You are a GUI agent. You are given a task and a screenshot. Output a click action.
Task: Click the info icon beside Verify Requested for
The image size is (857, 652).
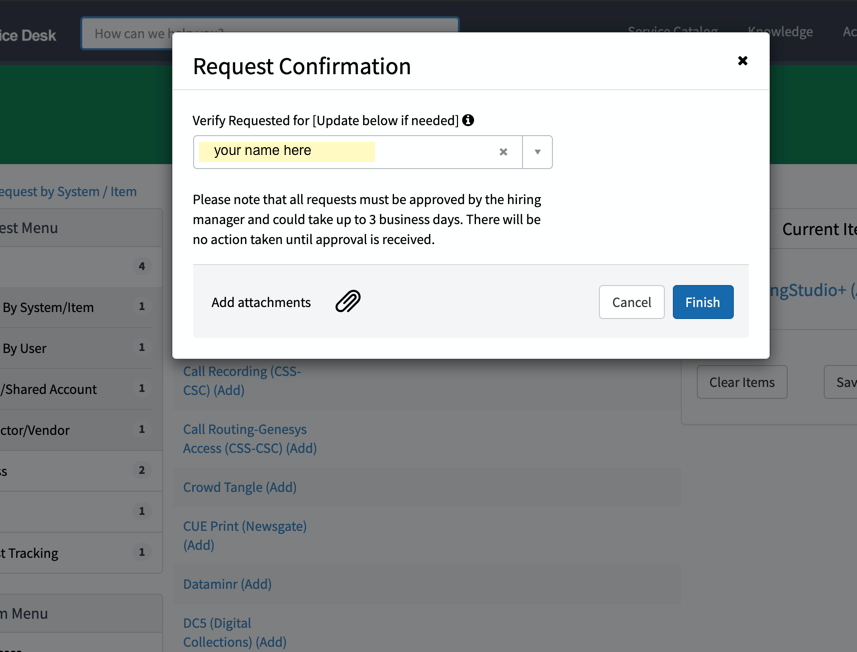pos(468,120)
